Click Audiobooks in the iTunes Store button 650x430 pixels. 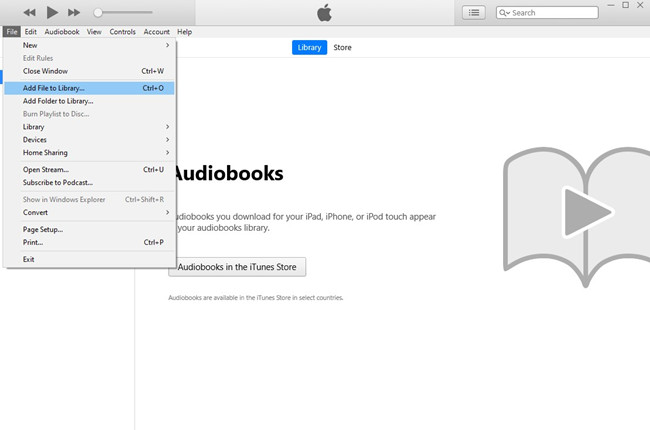tap(237, 267)
